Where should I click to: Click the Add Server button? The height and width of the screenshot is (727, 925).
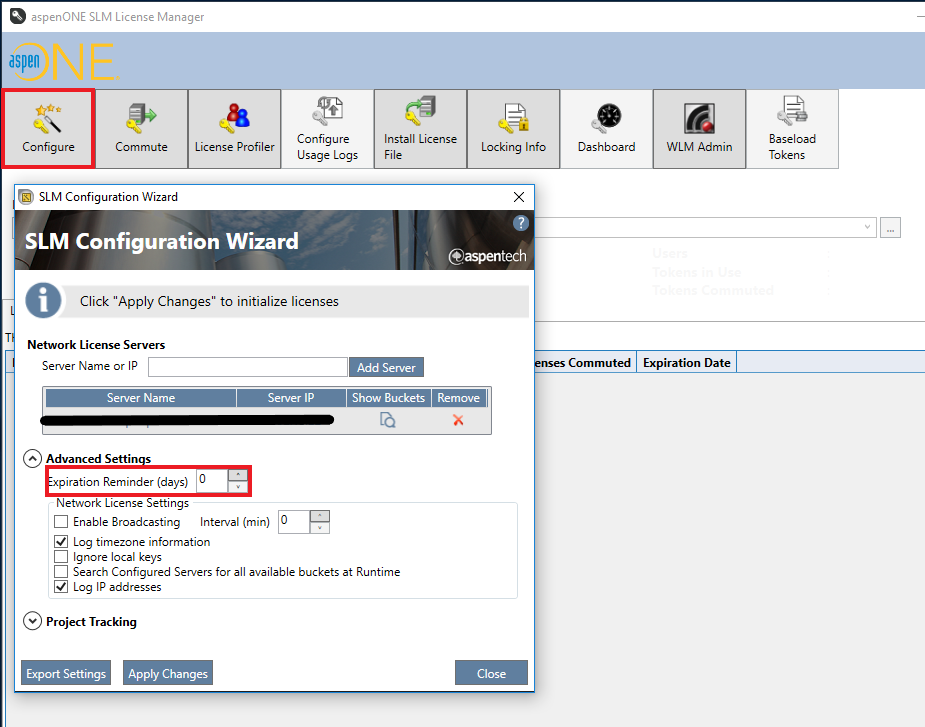point(386,367)
